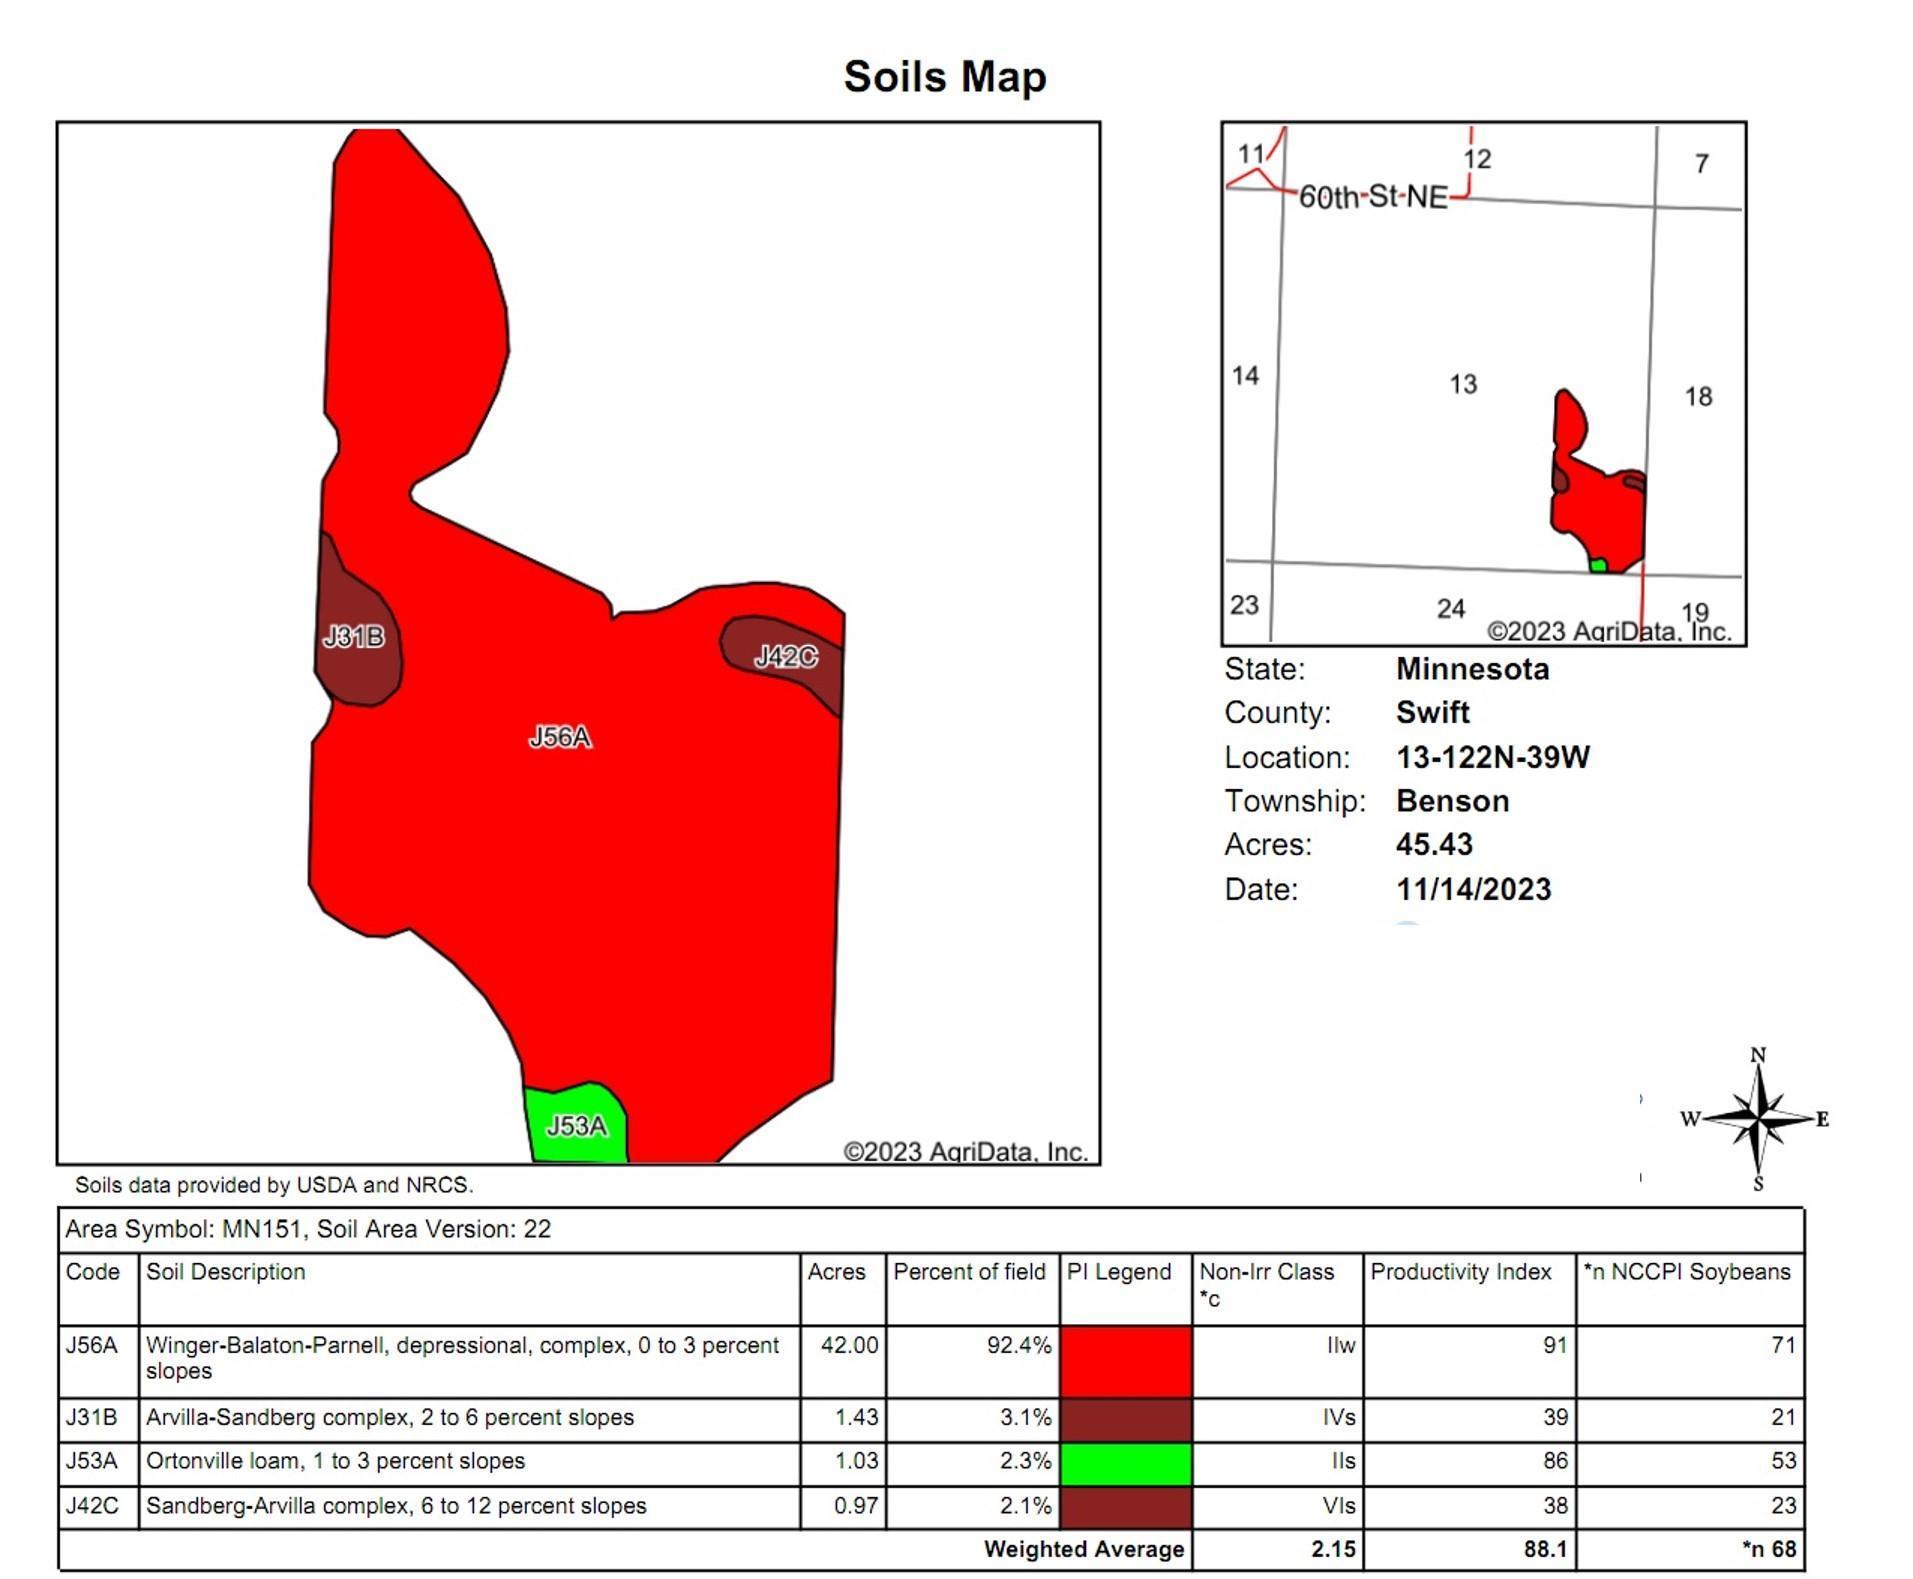The width and height of the screenshot is (1913, 1579).
Task: Click the 60th St NE road label
Action: coord(1372,197)
